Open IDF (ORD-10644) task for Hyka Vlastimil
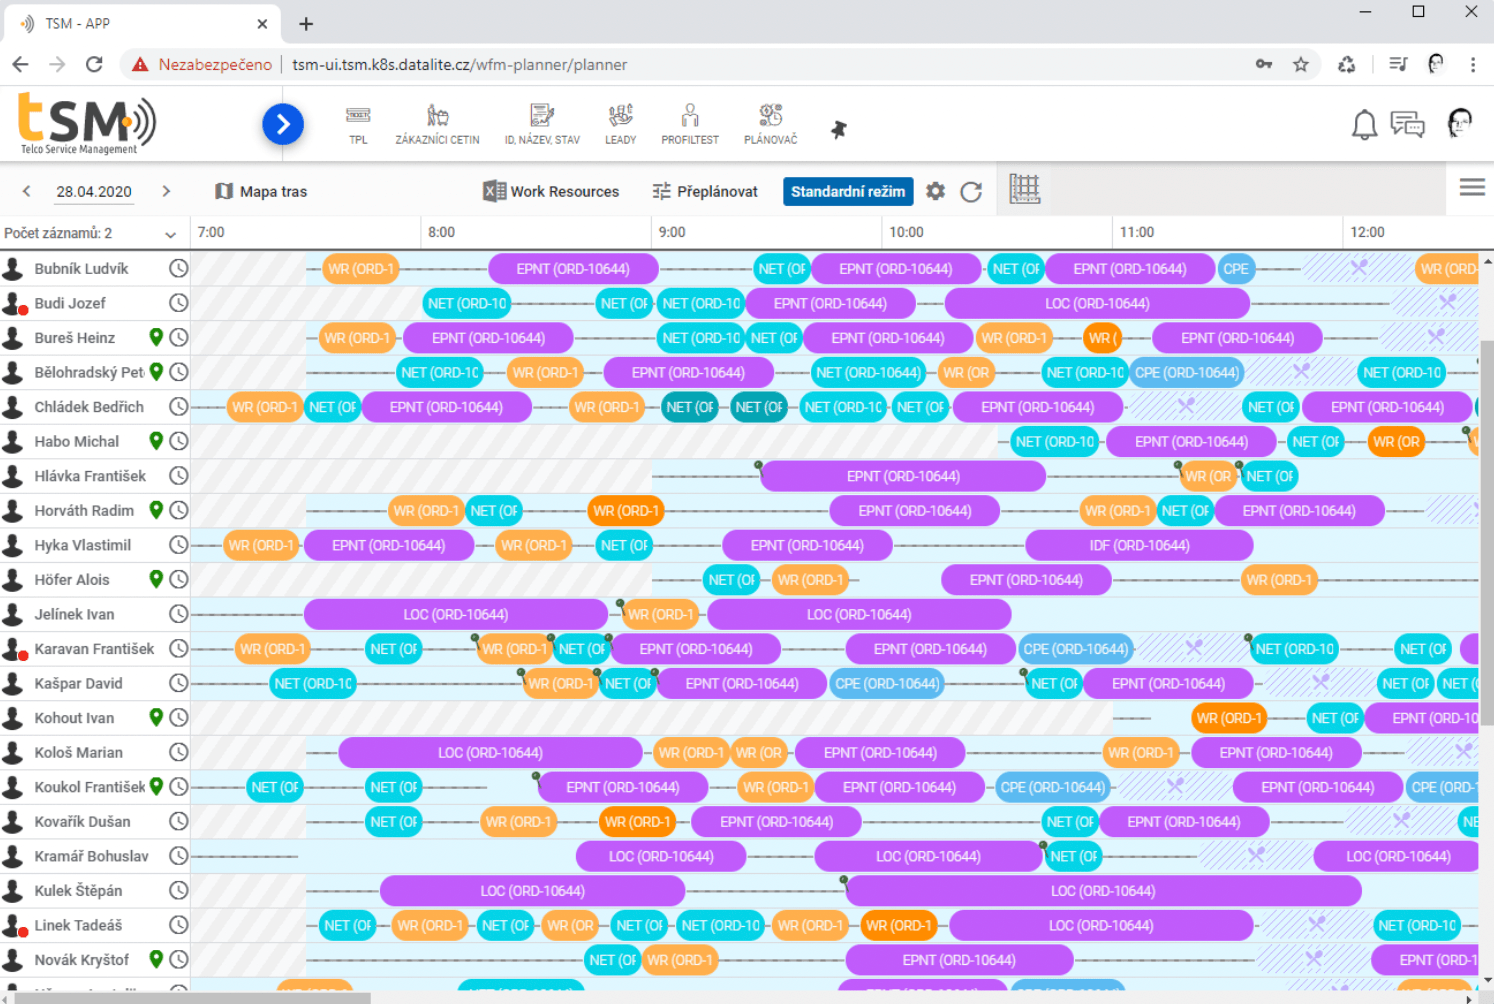Image resolution: width=1494 pixels, height=1004 pixels. click(1139, 545)
